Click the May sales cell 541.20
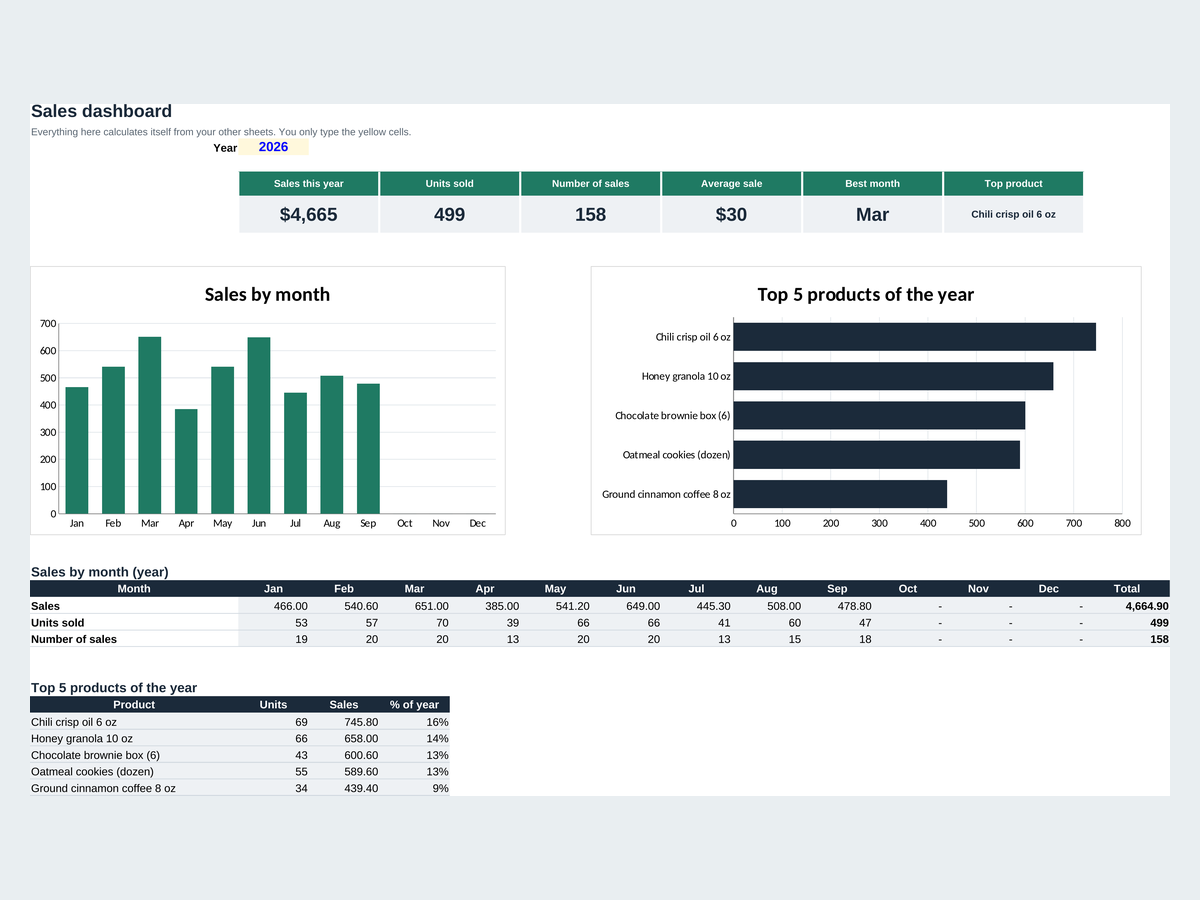 pos(555,606)
